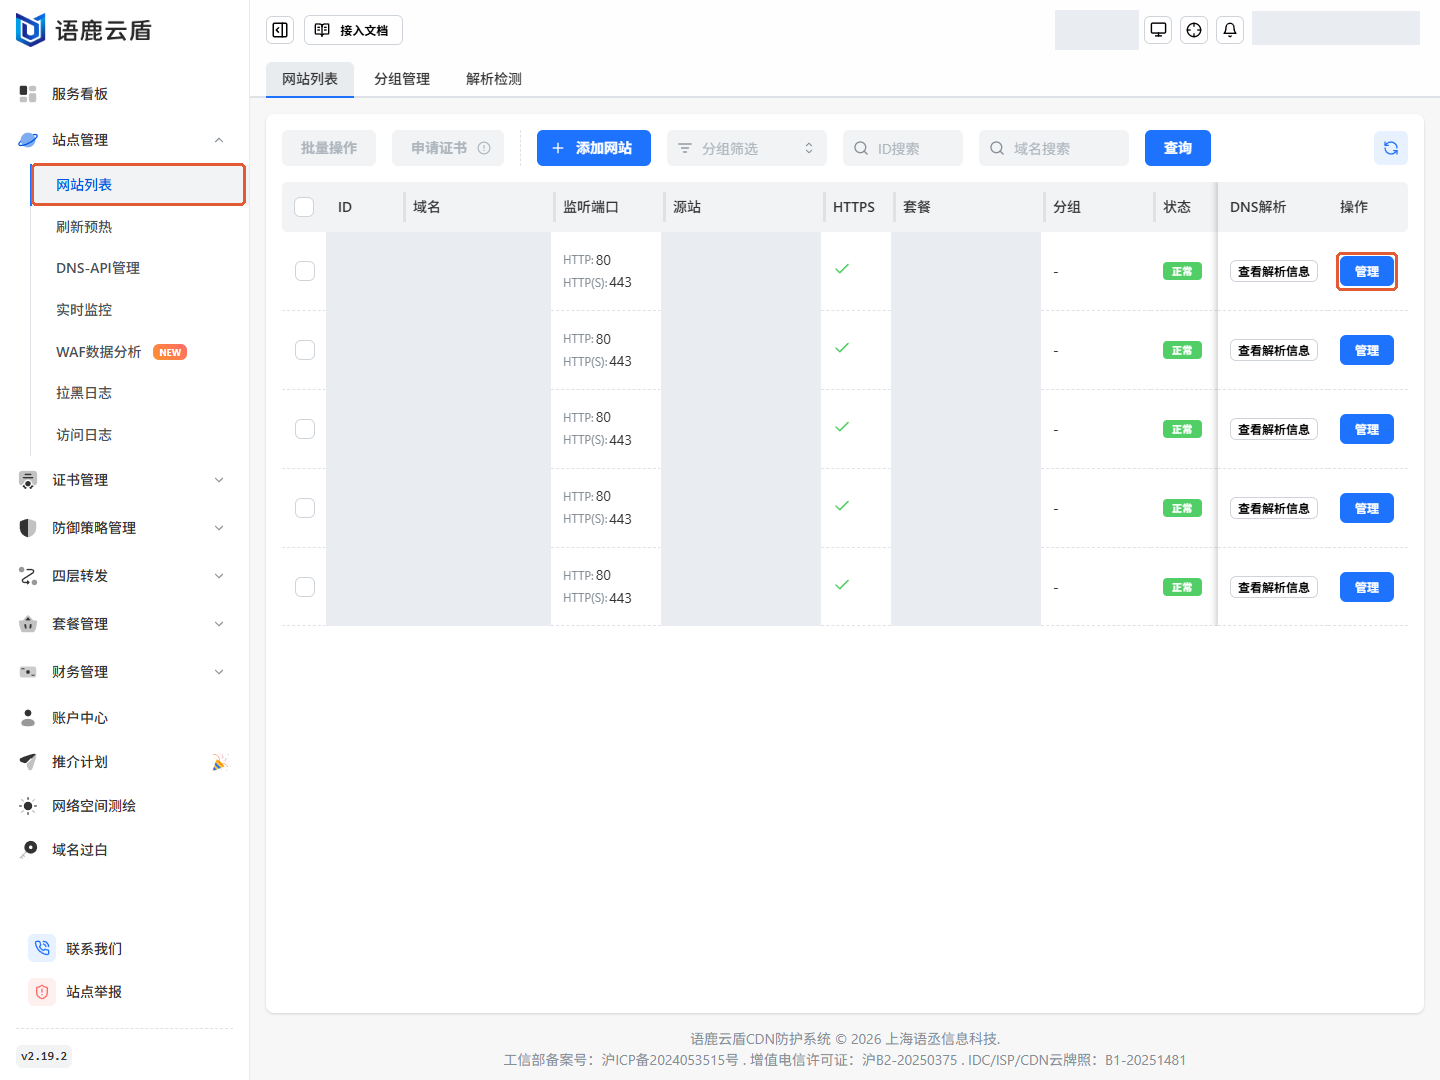This screenshot has height=1080, width=1440.
Task: Click the 财务管理 wallet icon
Action: click(x=28, y=672)
